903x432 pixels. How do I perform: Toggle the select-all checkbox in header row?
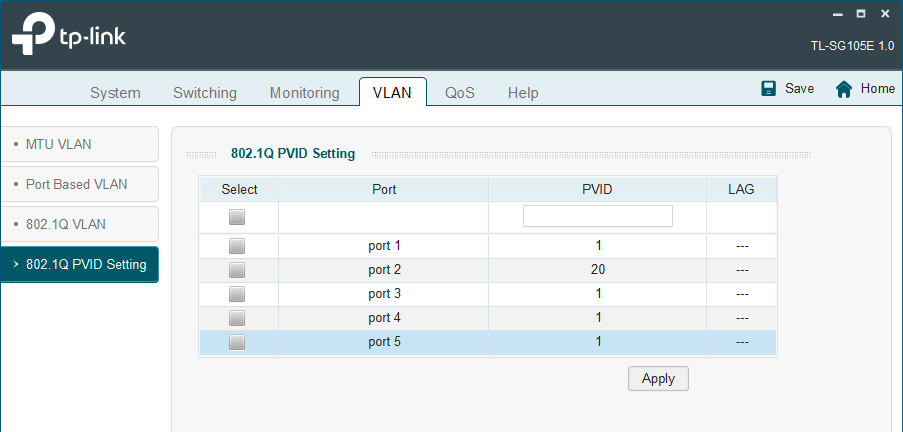coord(237,217)
